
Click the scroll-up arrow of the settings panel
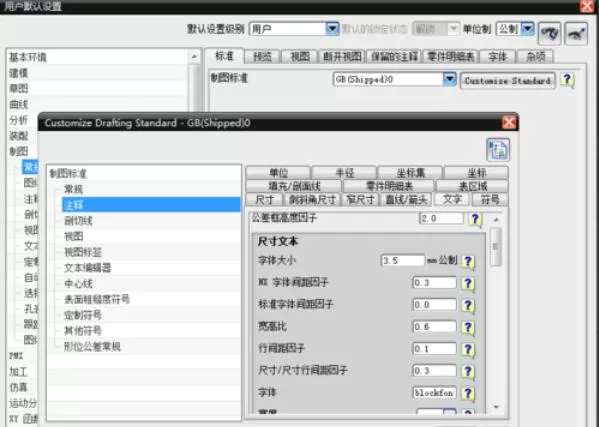[x=496, y=220]
